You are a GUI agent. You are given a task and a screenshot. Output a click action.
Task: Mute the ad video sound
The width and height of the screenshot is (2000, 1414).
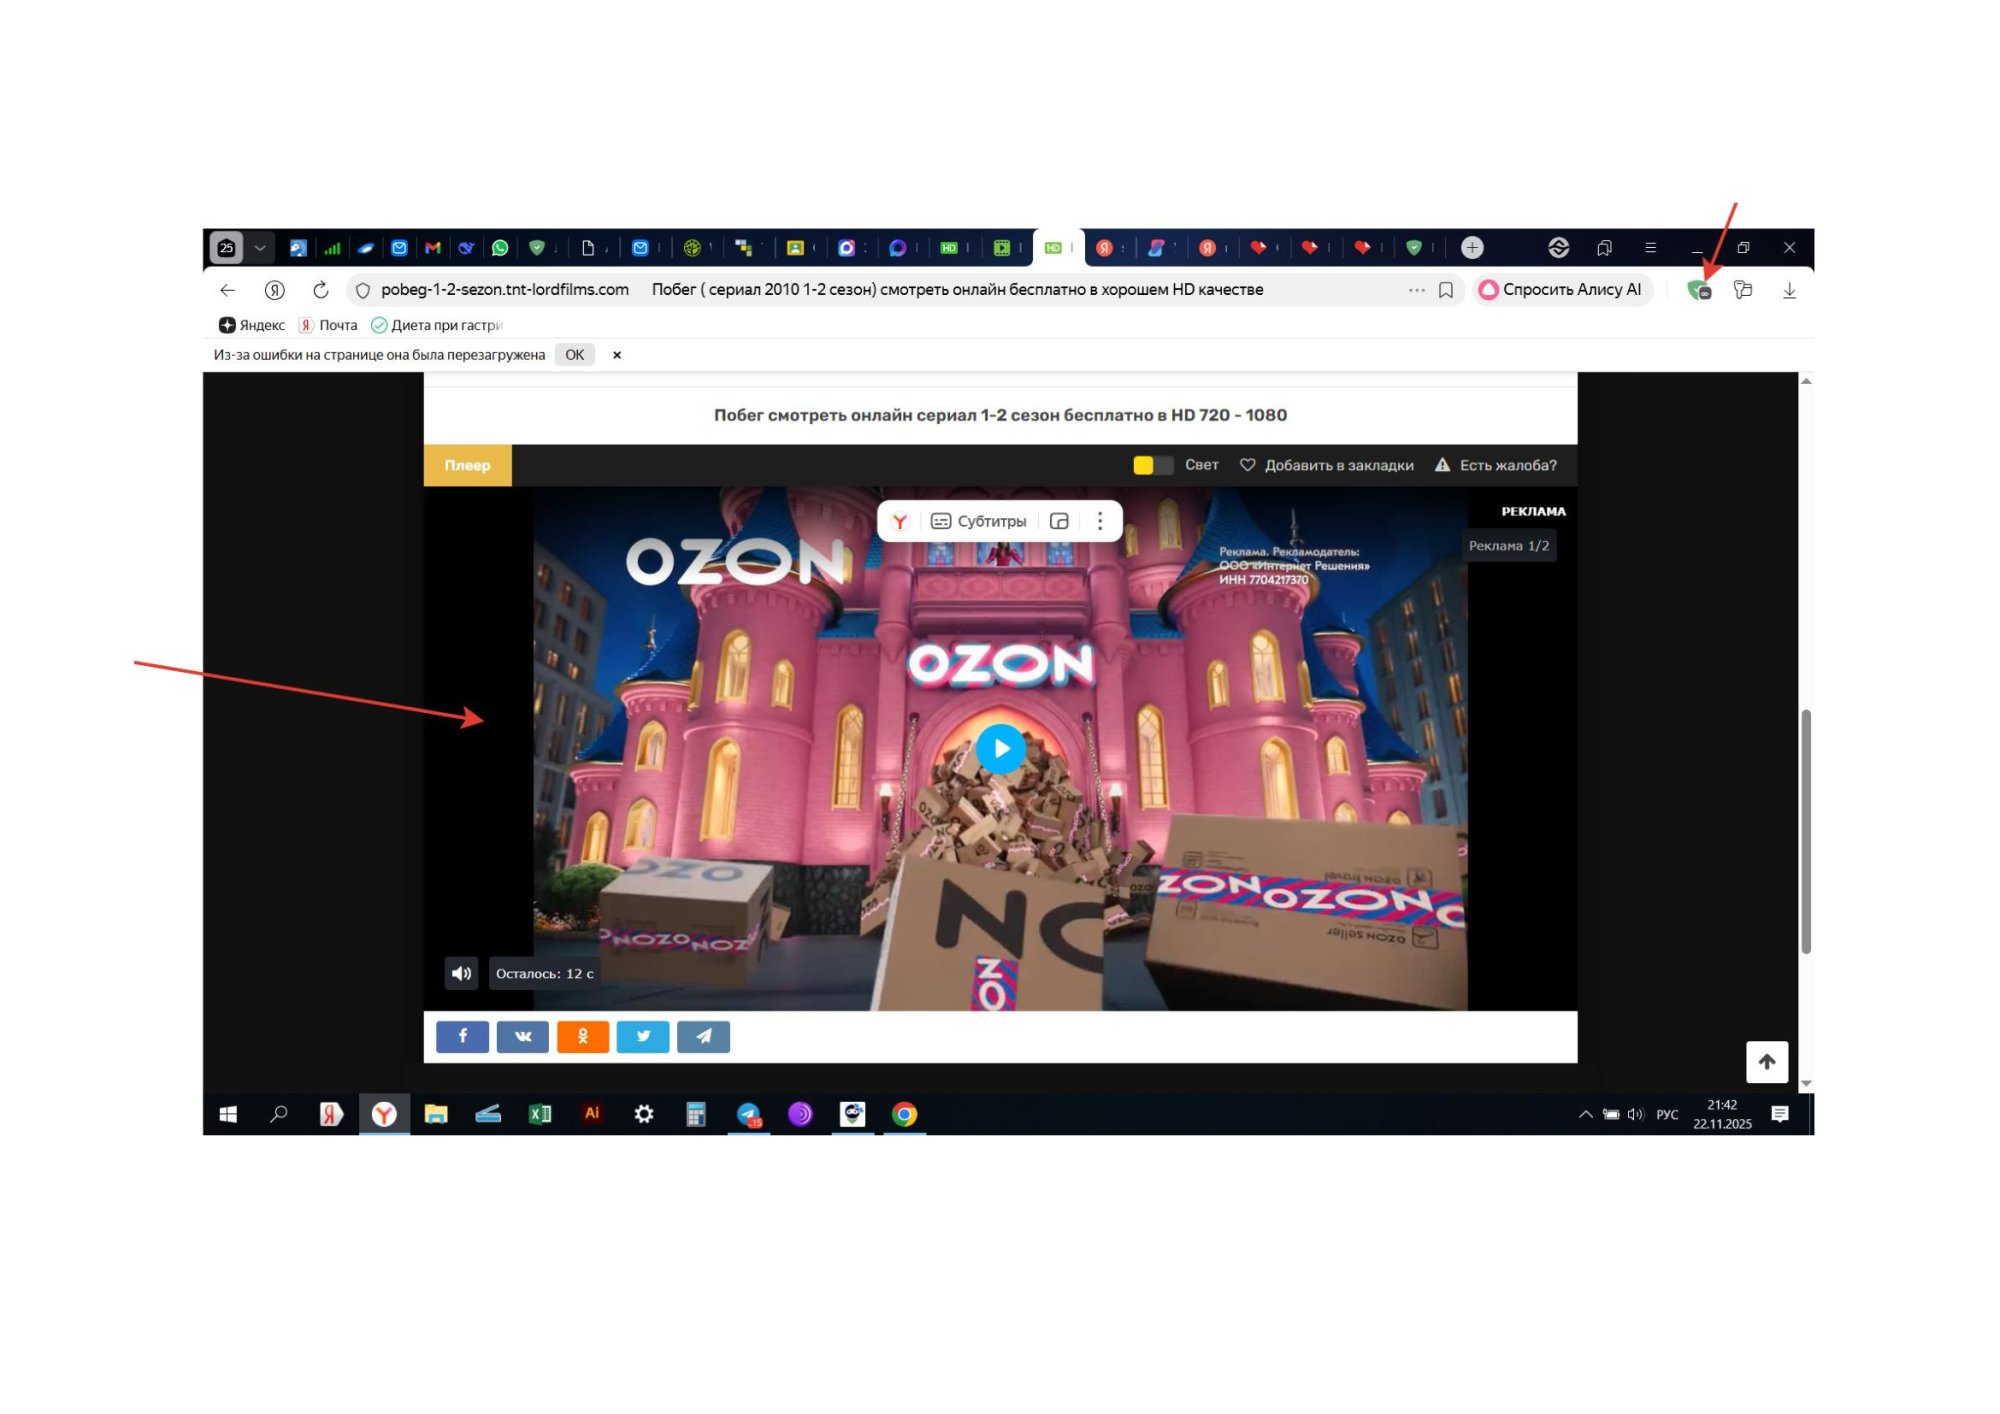(x=461, y=973)
